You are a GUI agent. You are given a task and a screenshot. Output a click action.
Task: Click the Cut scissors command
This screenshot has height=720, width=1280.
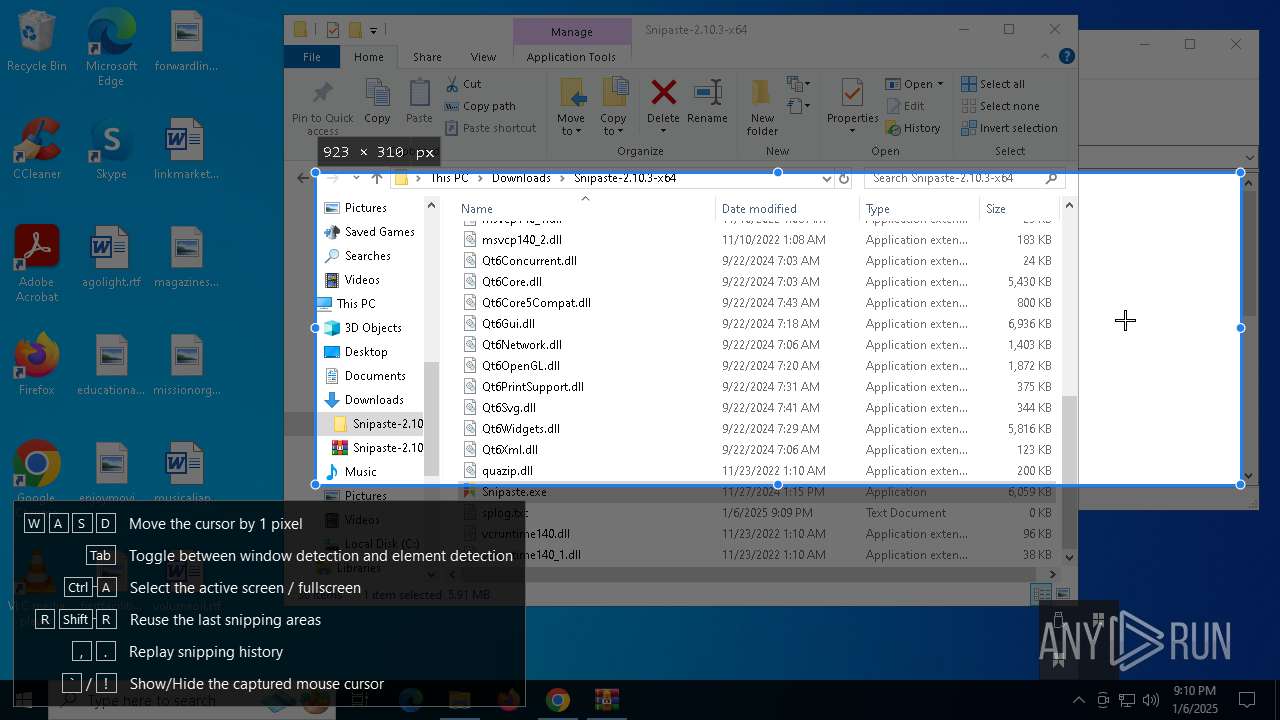pyautogui.click(x=463, y=84)
